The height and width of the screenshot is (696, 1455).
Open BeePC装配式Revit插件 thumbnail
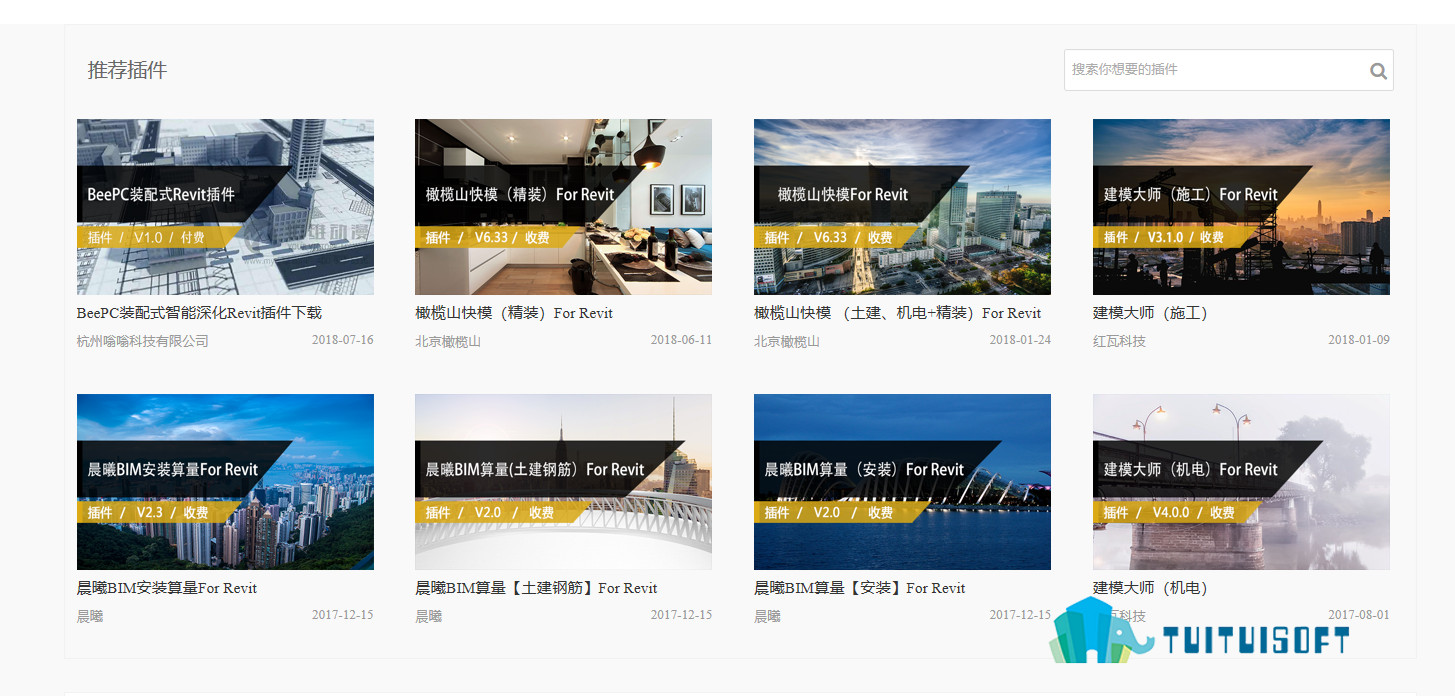tap(225, 207)
